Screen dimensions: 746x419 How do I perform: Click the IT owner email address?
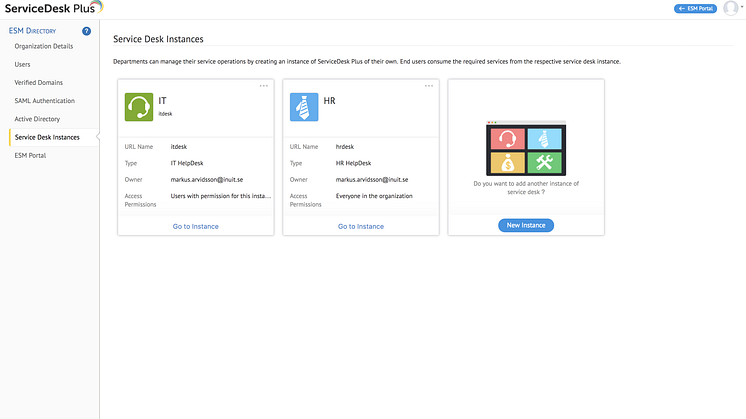click(x=206, y=180)
